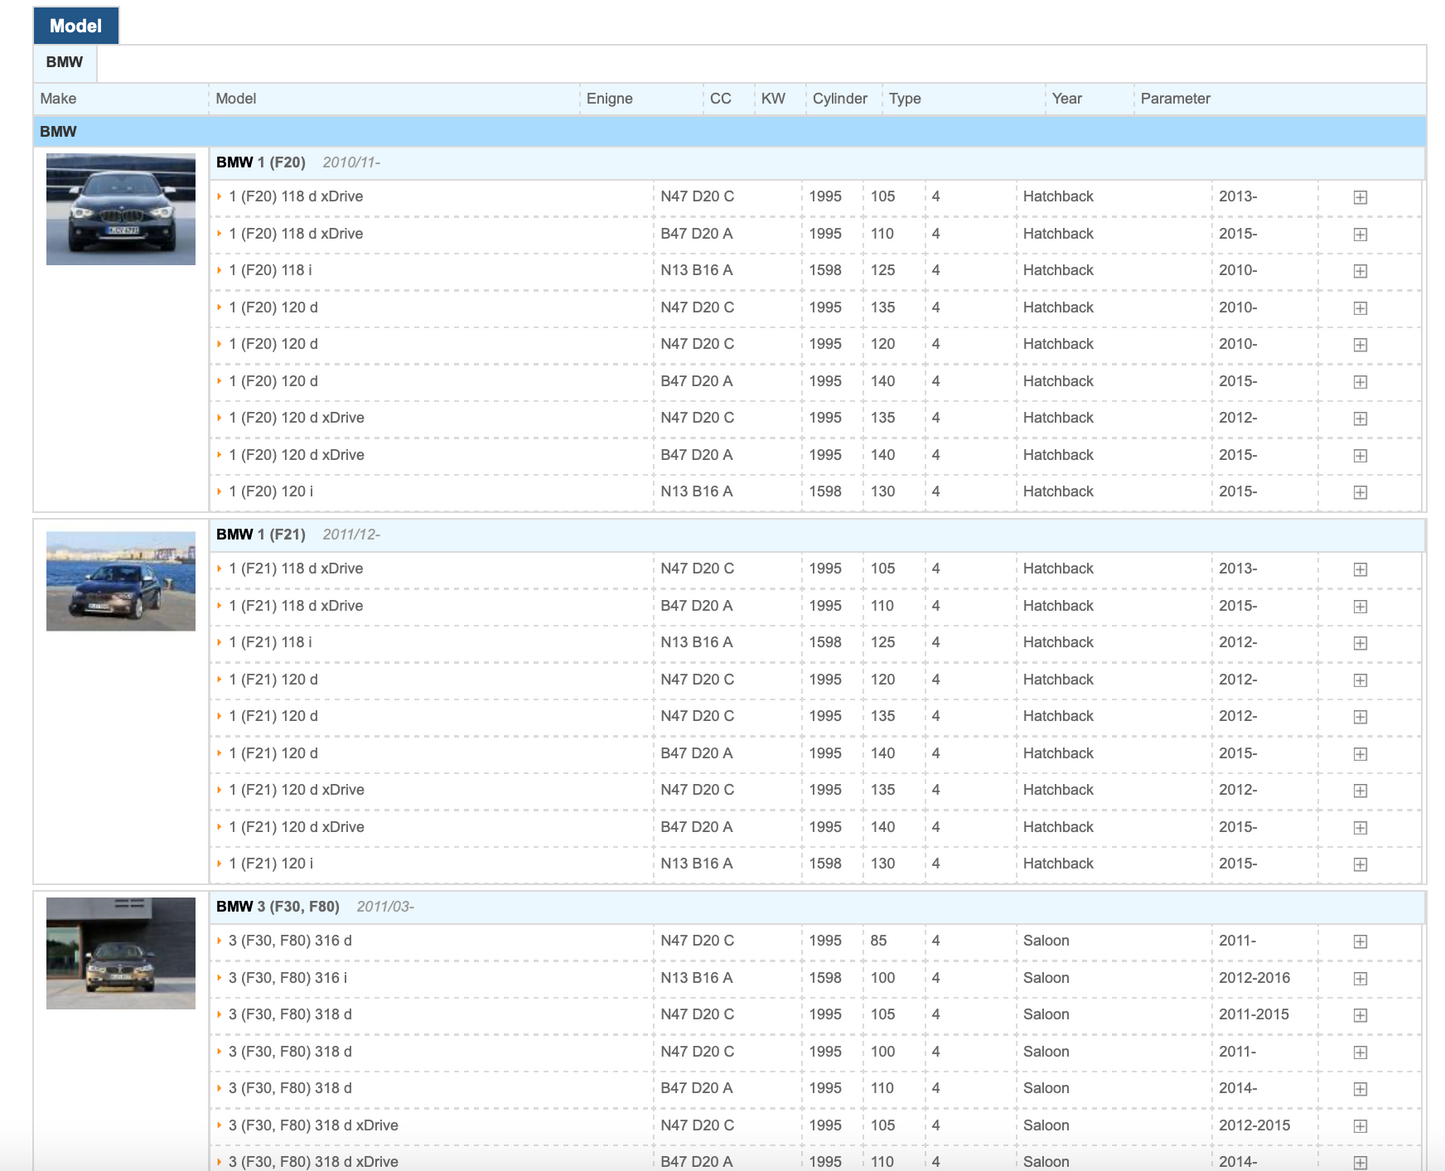Screen dimensions: 1445x1171
Task: Expand the 1 (F21) 120 d B47 140 KW row
Action: click(1360, 754)
